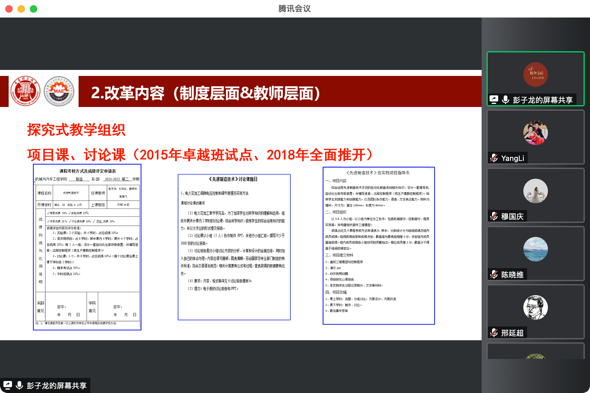590x393 pixels.
Task: Click muted microphone icon next to 陈晓维
Action: [494, 274]
